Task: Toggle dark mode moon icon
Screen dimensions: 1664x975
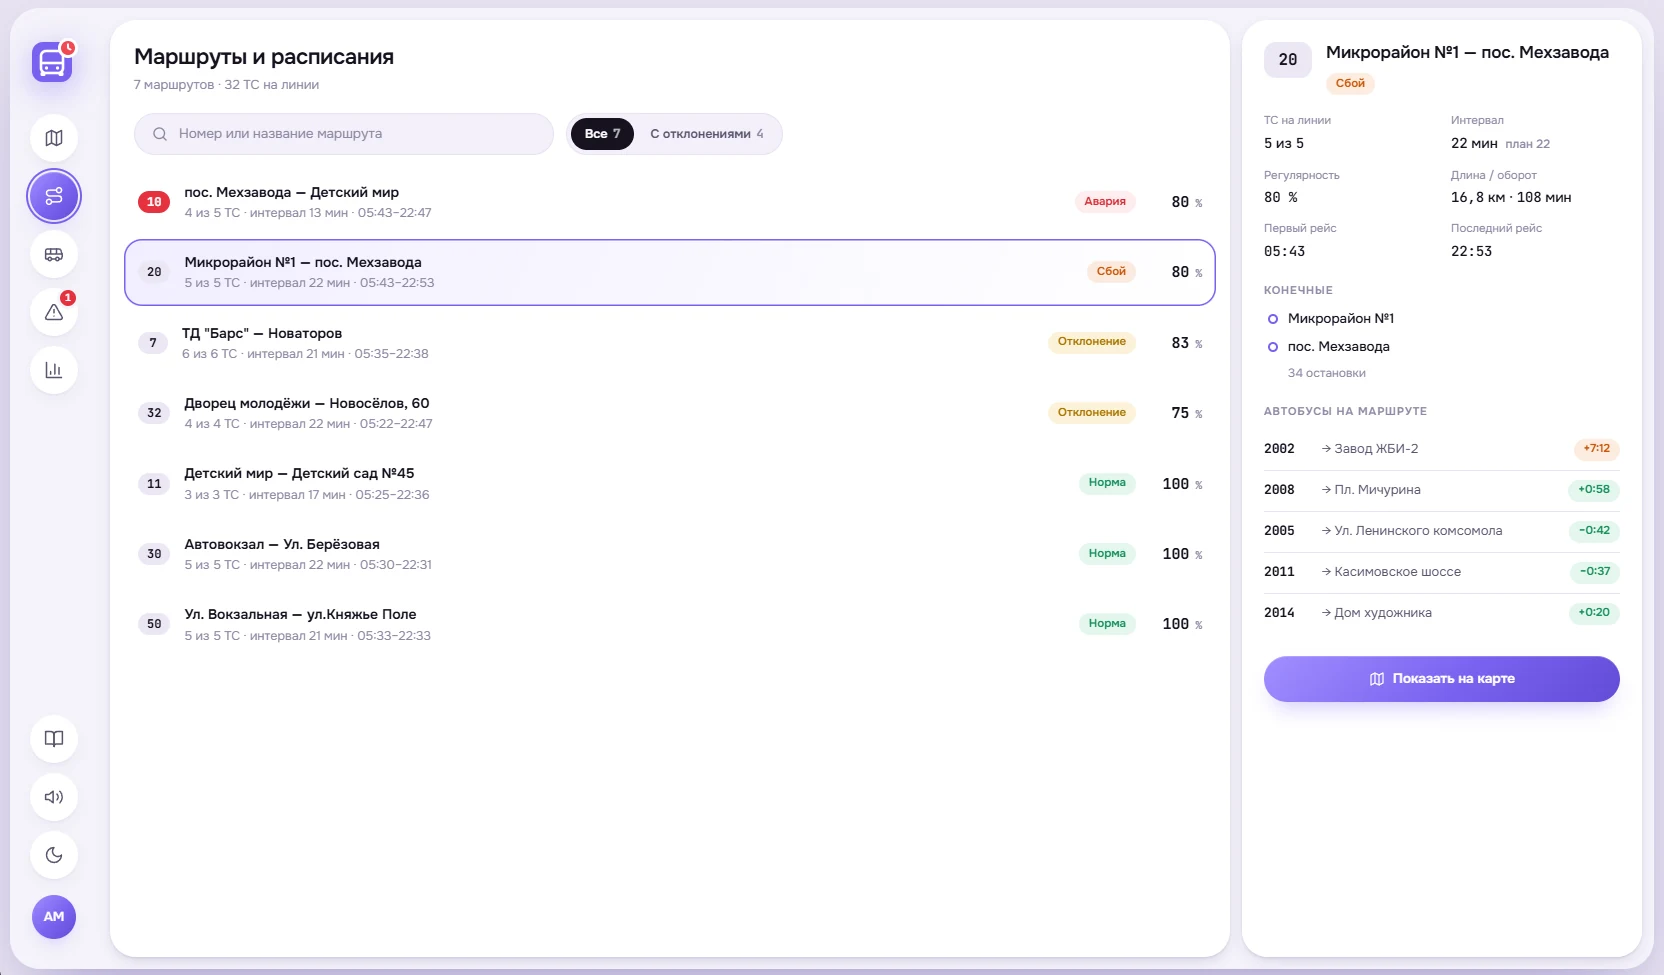Action: (54, 855)
